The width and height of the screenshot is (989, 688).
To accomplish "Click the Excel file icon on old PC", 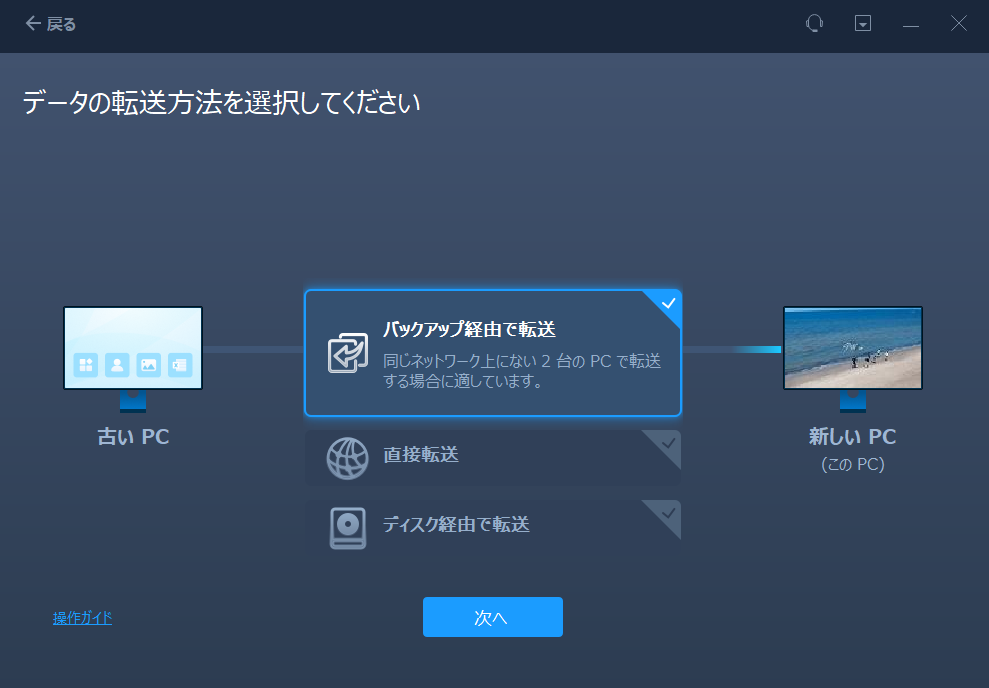I will click(x=179, y=365).
